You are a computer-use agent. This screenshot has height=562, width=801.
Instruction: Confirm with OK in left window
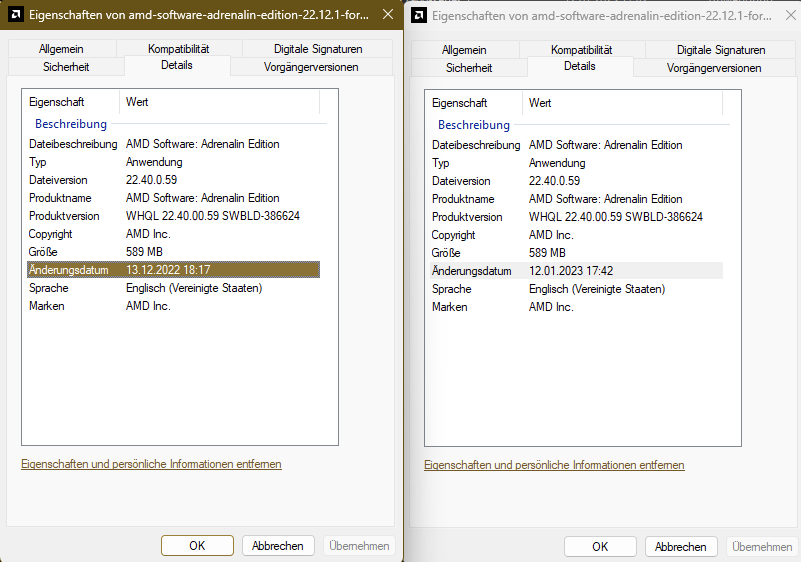coord(197,546)
